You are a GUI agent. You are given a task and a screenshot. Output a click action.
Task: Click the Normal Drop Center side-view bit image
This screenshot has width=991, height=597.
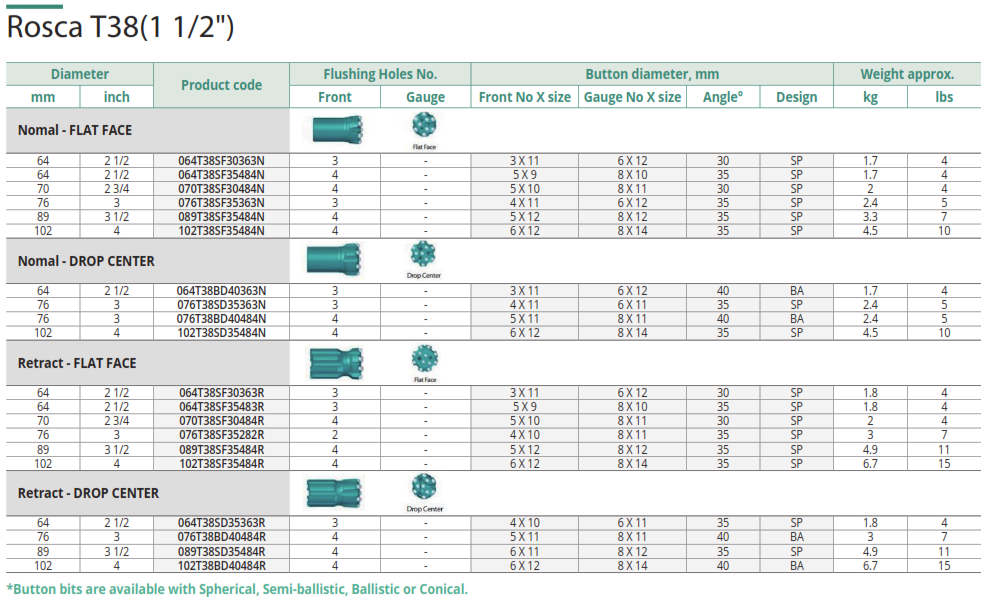point(334,260)
